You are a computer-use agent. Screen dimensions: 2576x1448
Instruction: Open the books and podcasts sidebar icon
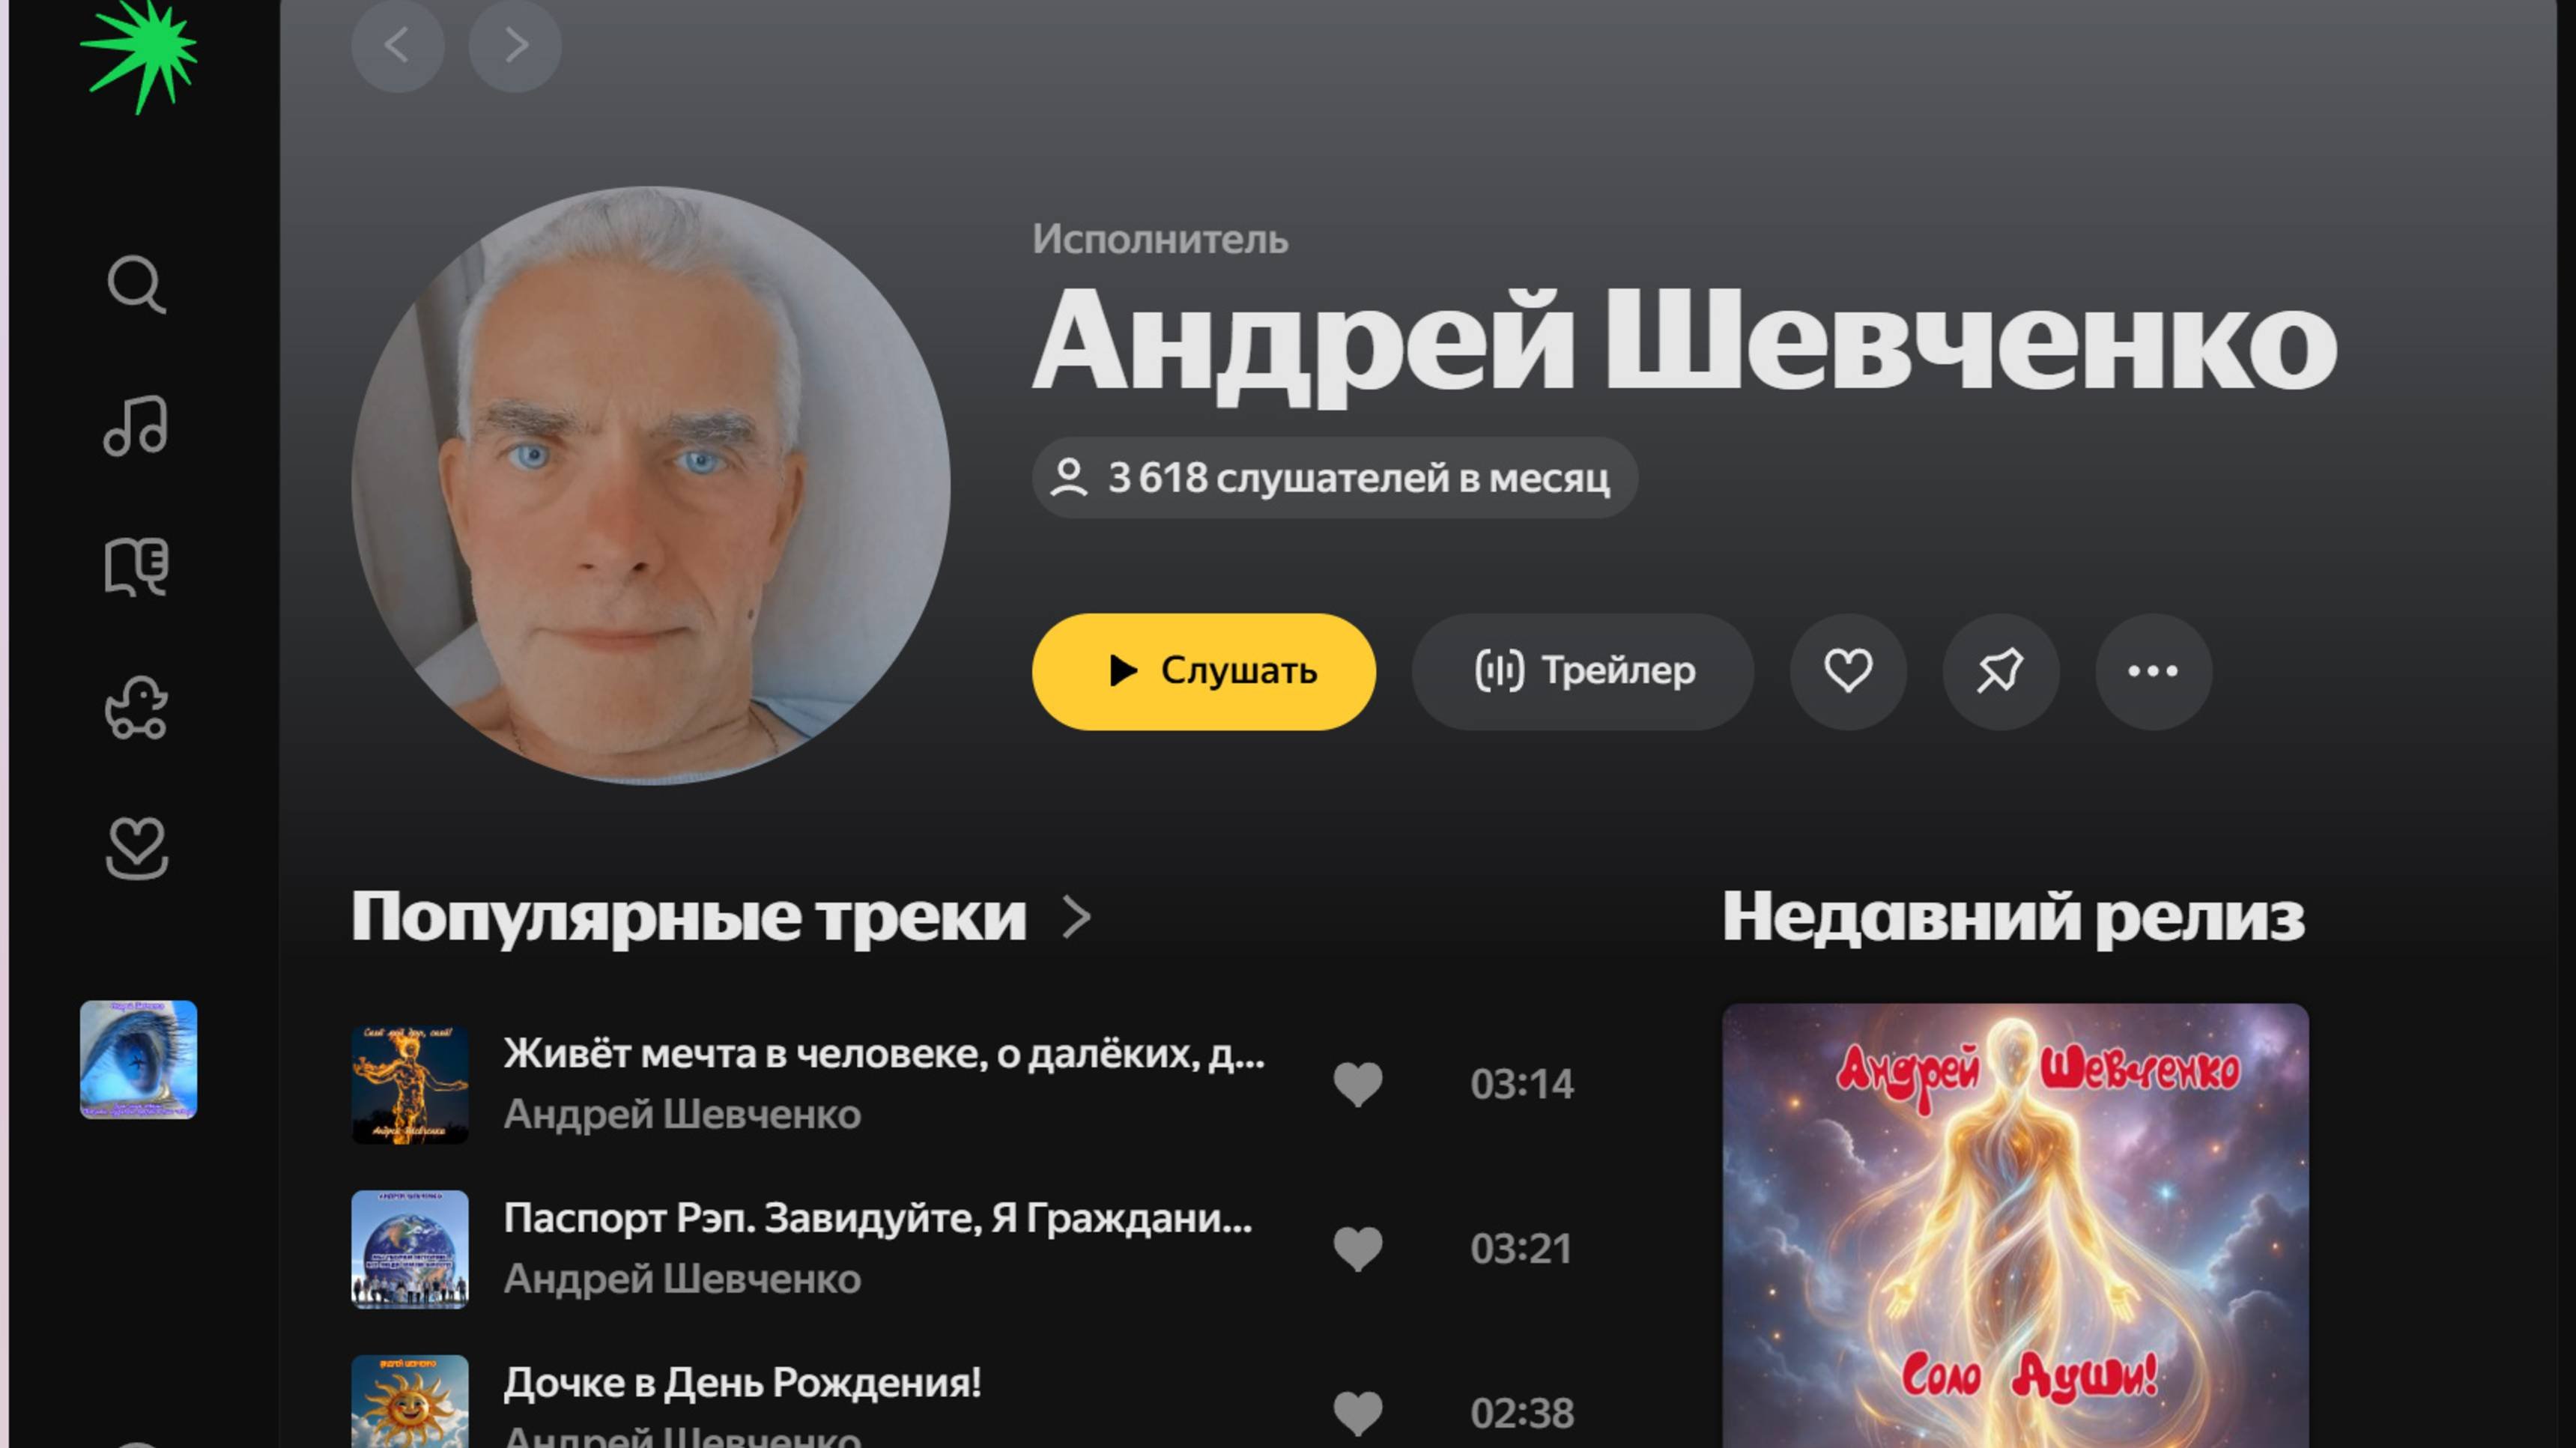[x=136, y=567]
